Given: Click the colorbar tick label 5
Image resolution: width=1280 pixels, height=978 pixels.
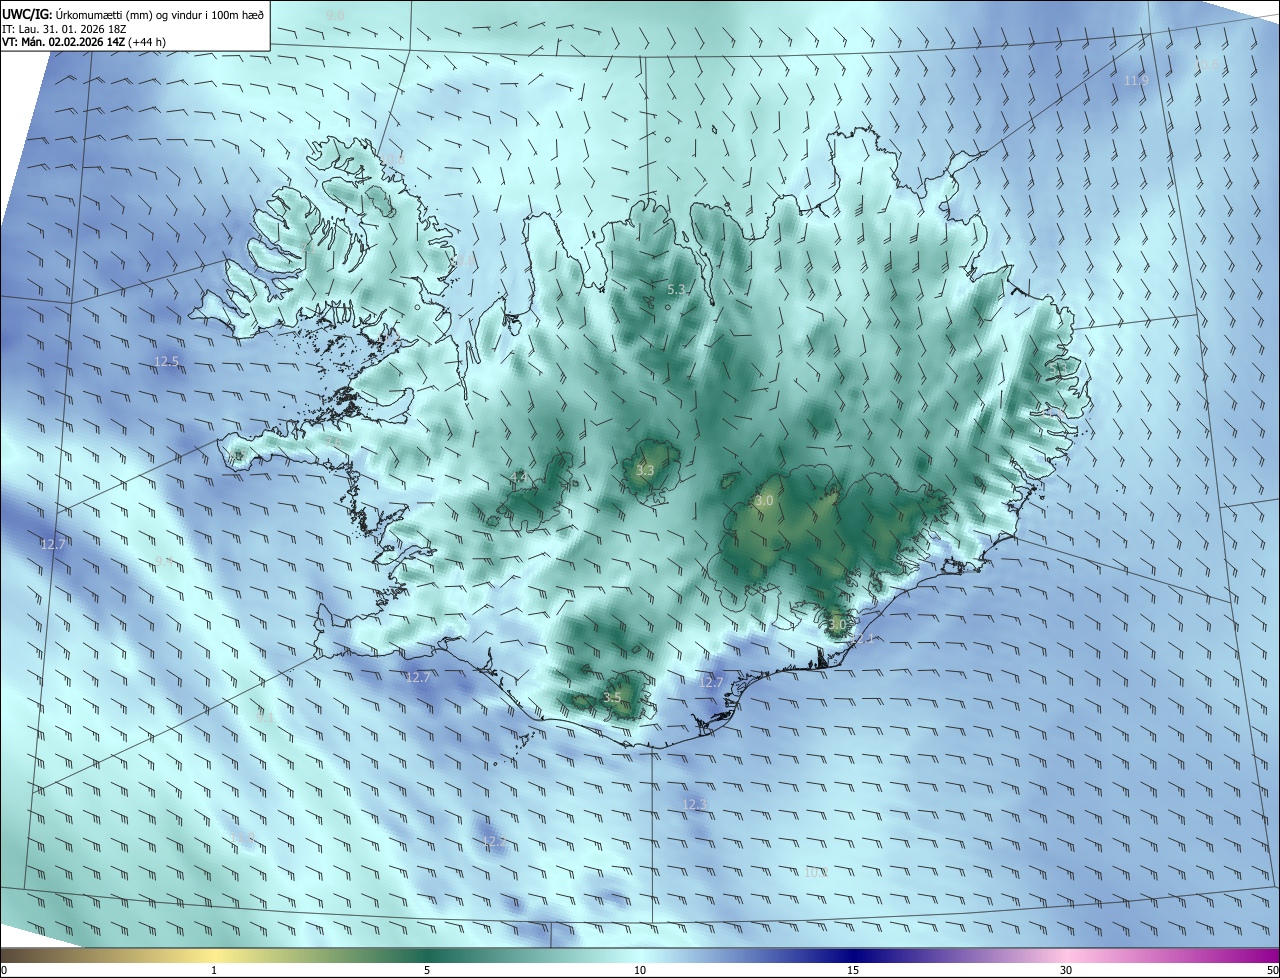Looking at the screenshot, I should (x=427, y=970).
